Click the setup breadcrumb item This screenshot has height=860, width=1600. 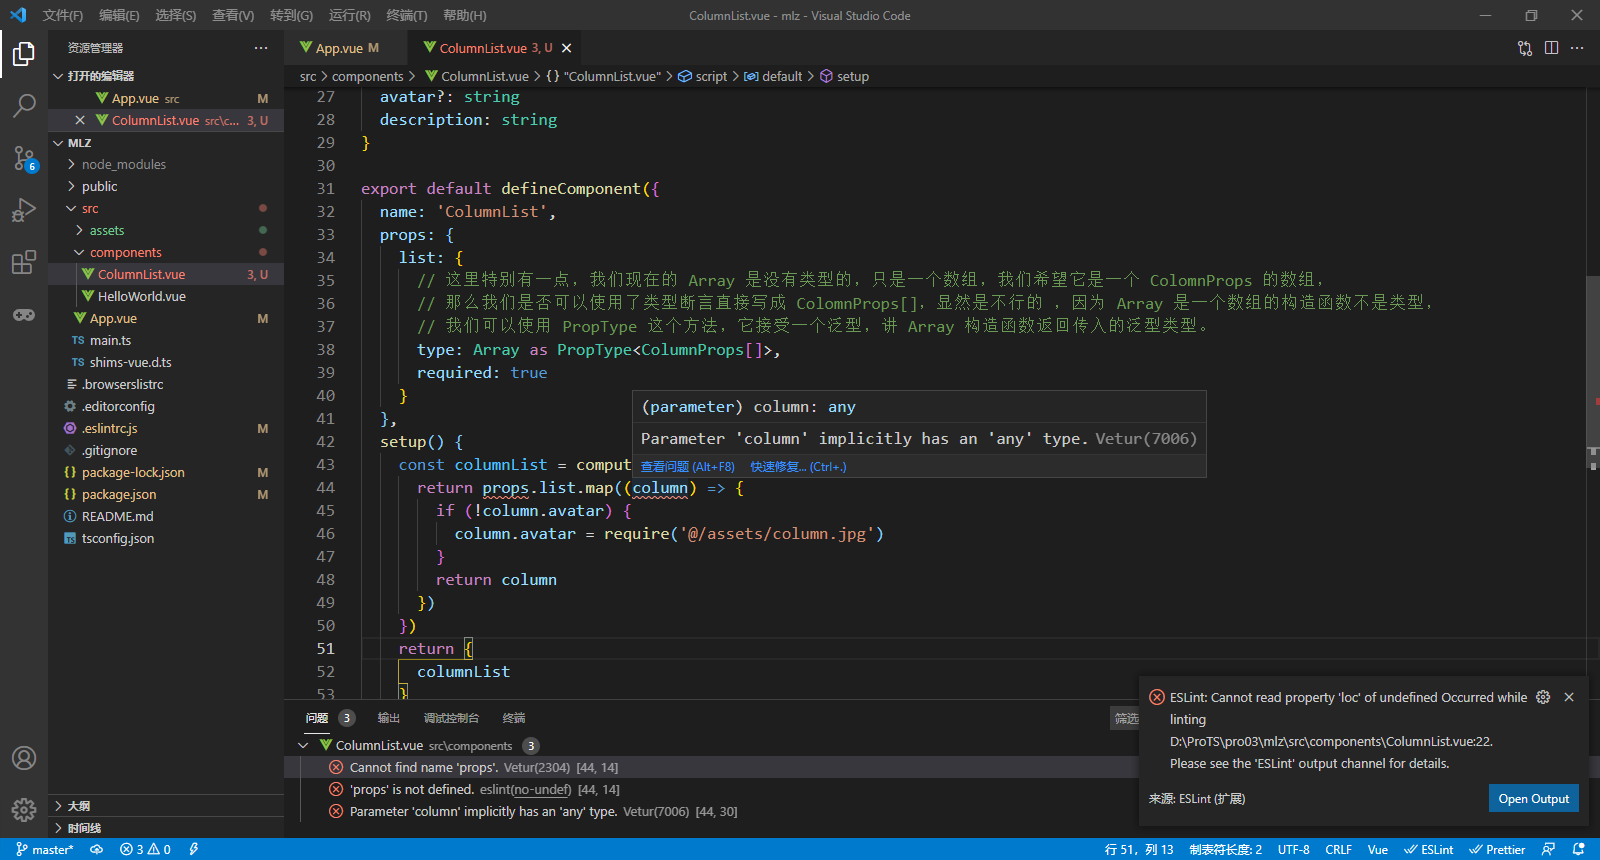pyautogui.click(x=845, y=76)
